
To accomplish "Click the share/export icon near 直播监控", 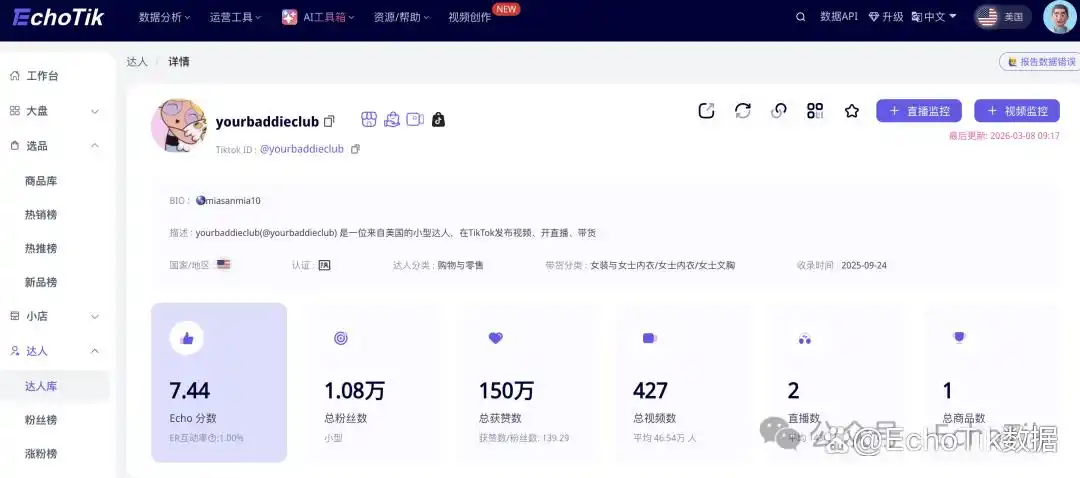I will click(706, 111).
